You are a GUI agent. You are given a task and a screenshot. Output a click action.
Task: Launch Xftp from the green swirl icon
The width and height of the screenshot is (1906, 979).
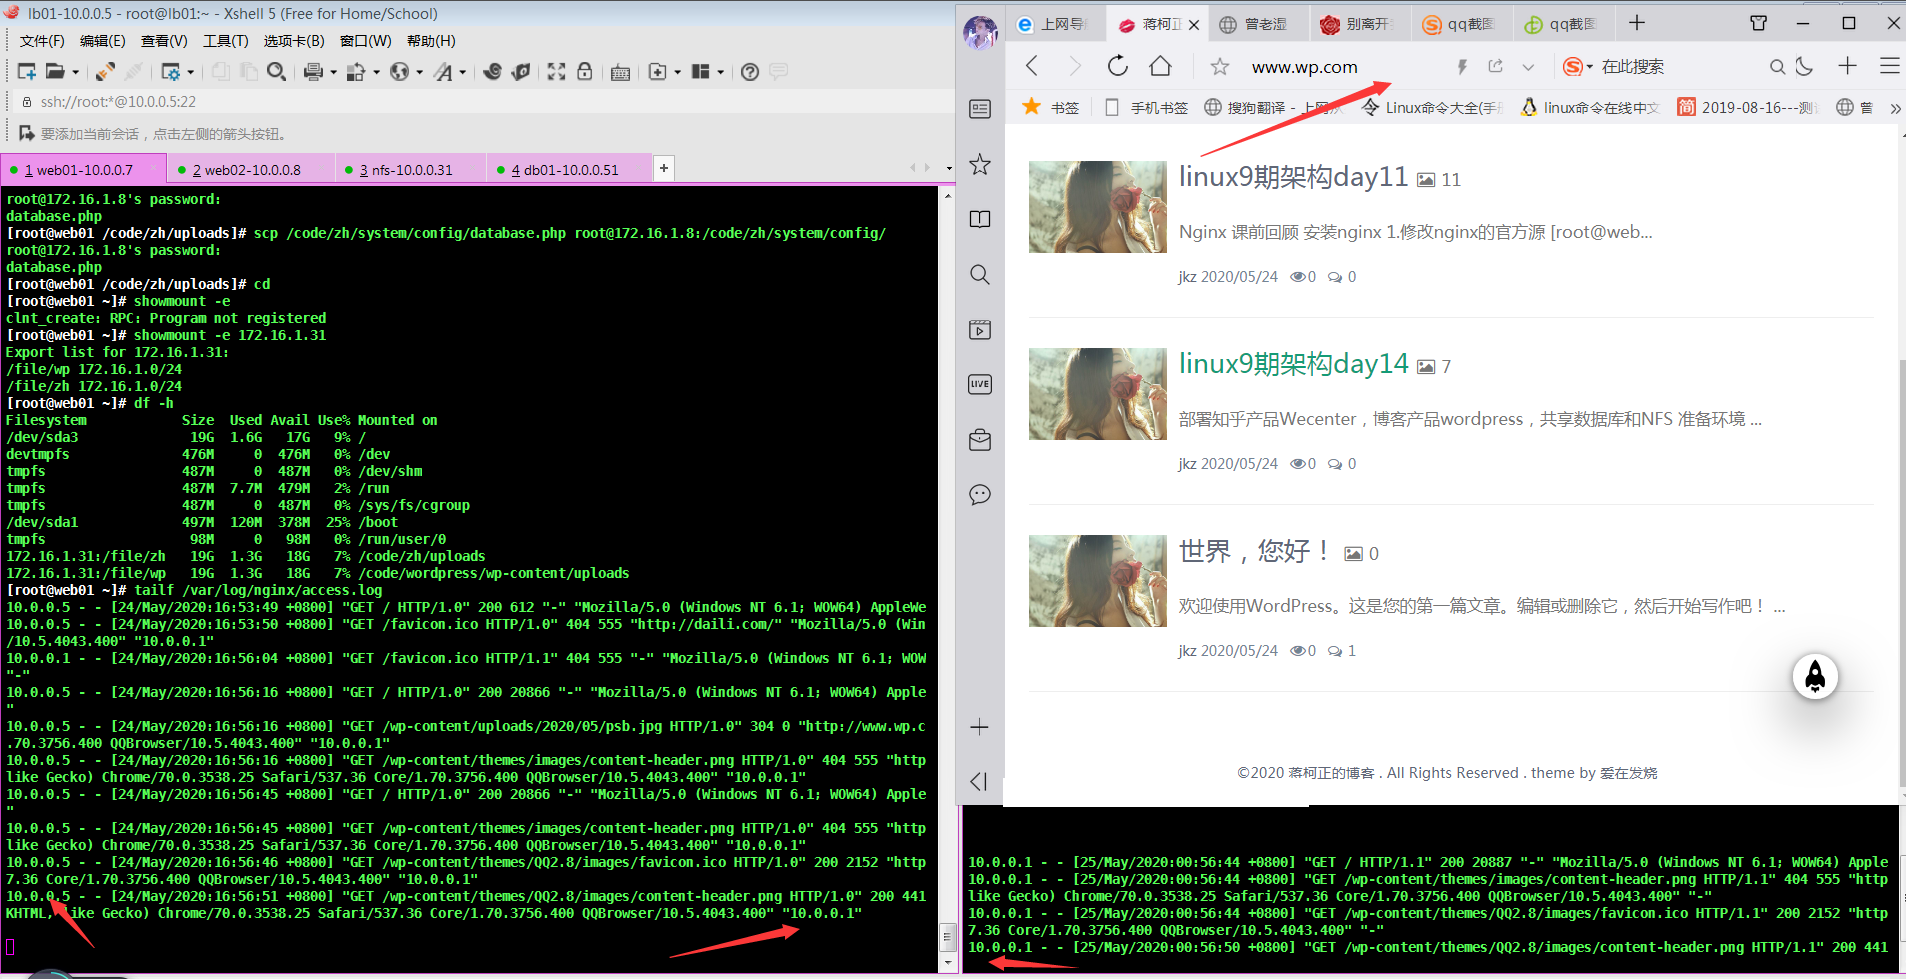point(492,72)
